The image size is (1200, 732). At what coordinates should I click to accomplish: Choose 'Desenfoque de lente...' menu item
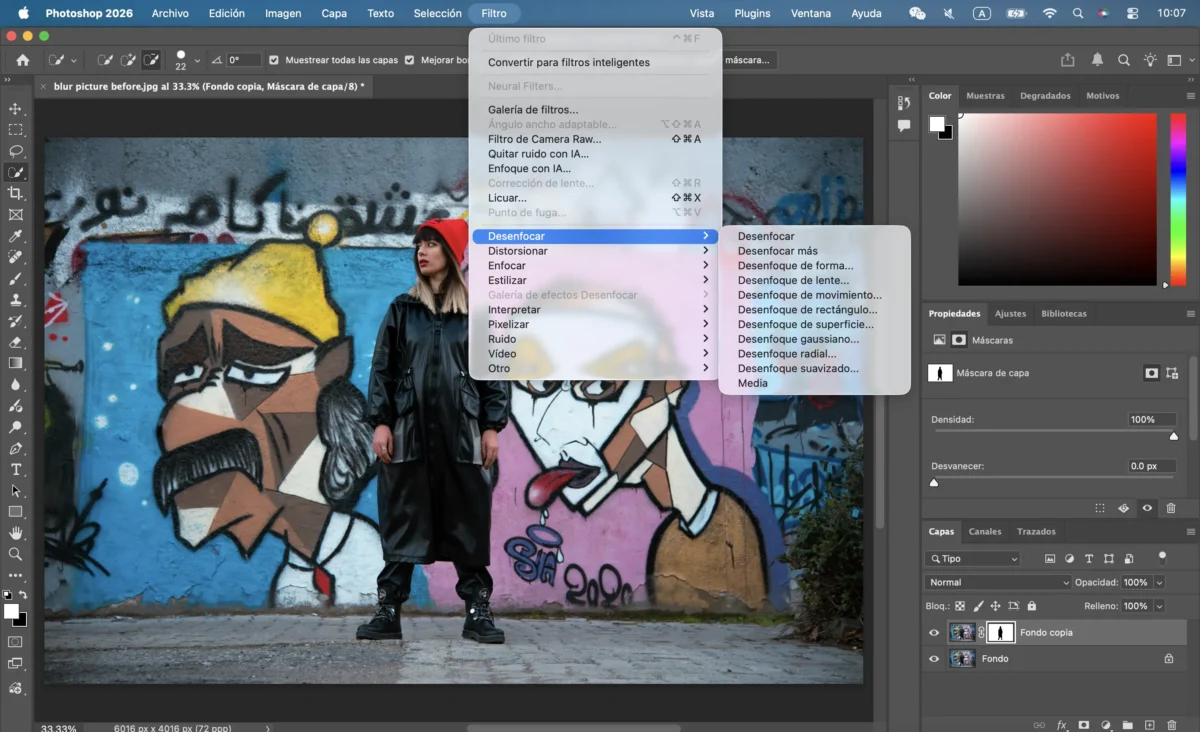[793, 280]
